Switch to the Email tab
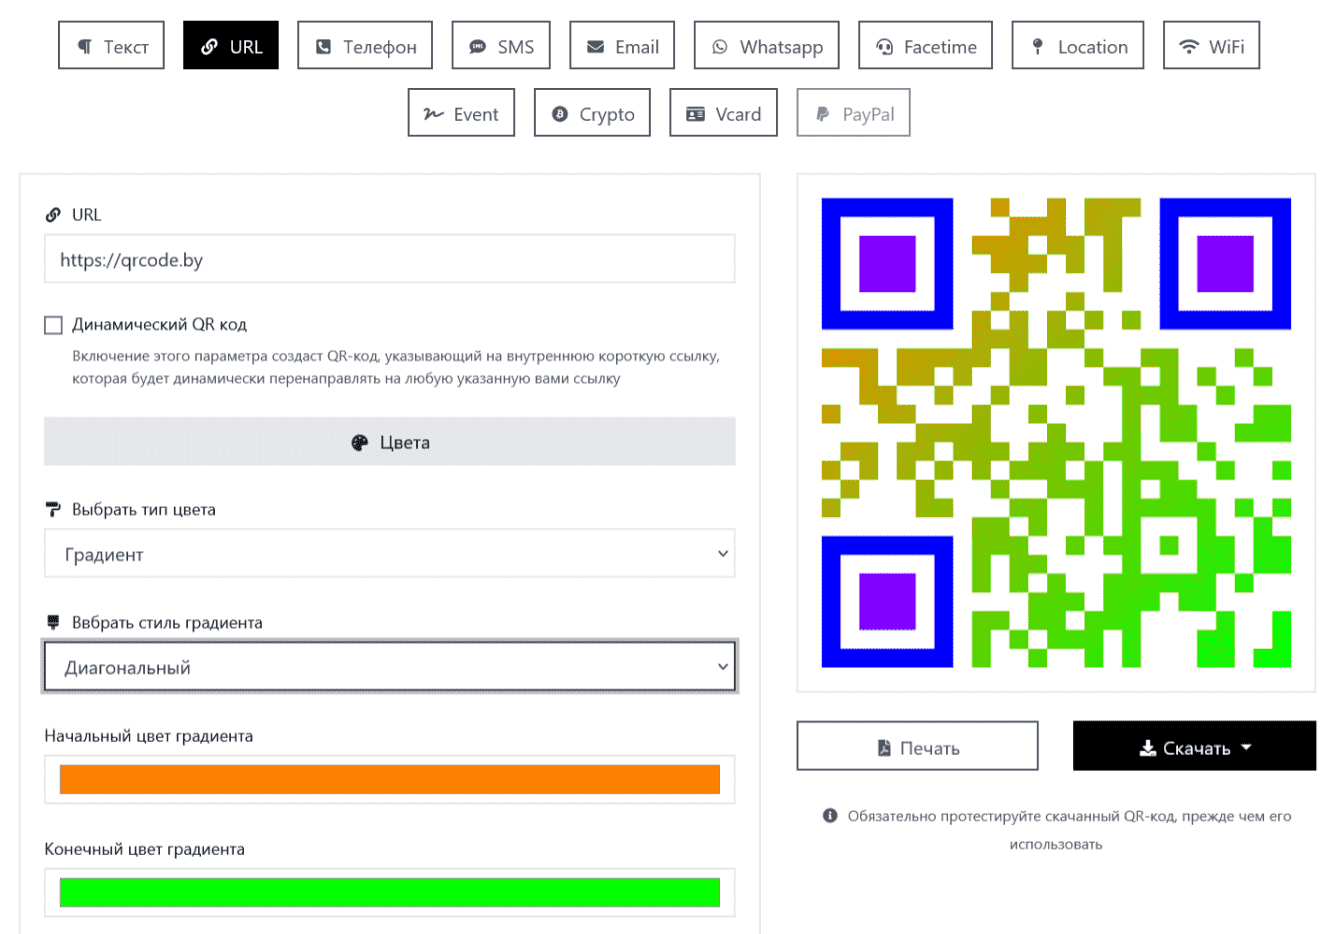Image resolution: width=1335 pixels, height=934 pixels. coord(622,46)
